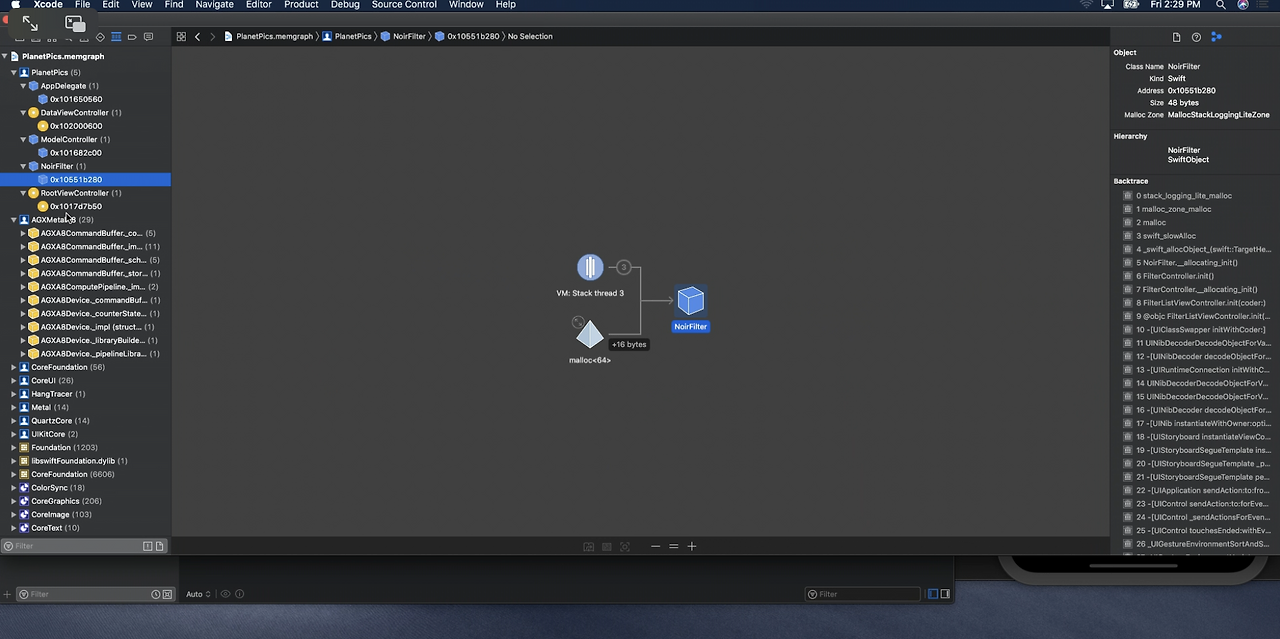Select the Debug navigator icon
Viewport: 1280px width, 639px height.
[x=116, y=37]
